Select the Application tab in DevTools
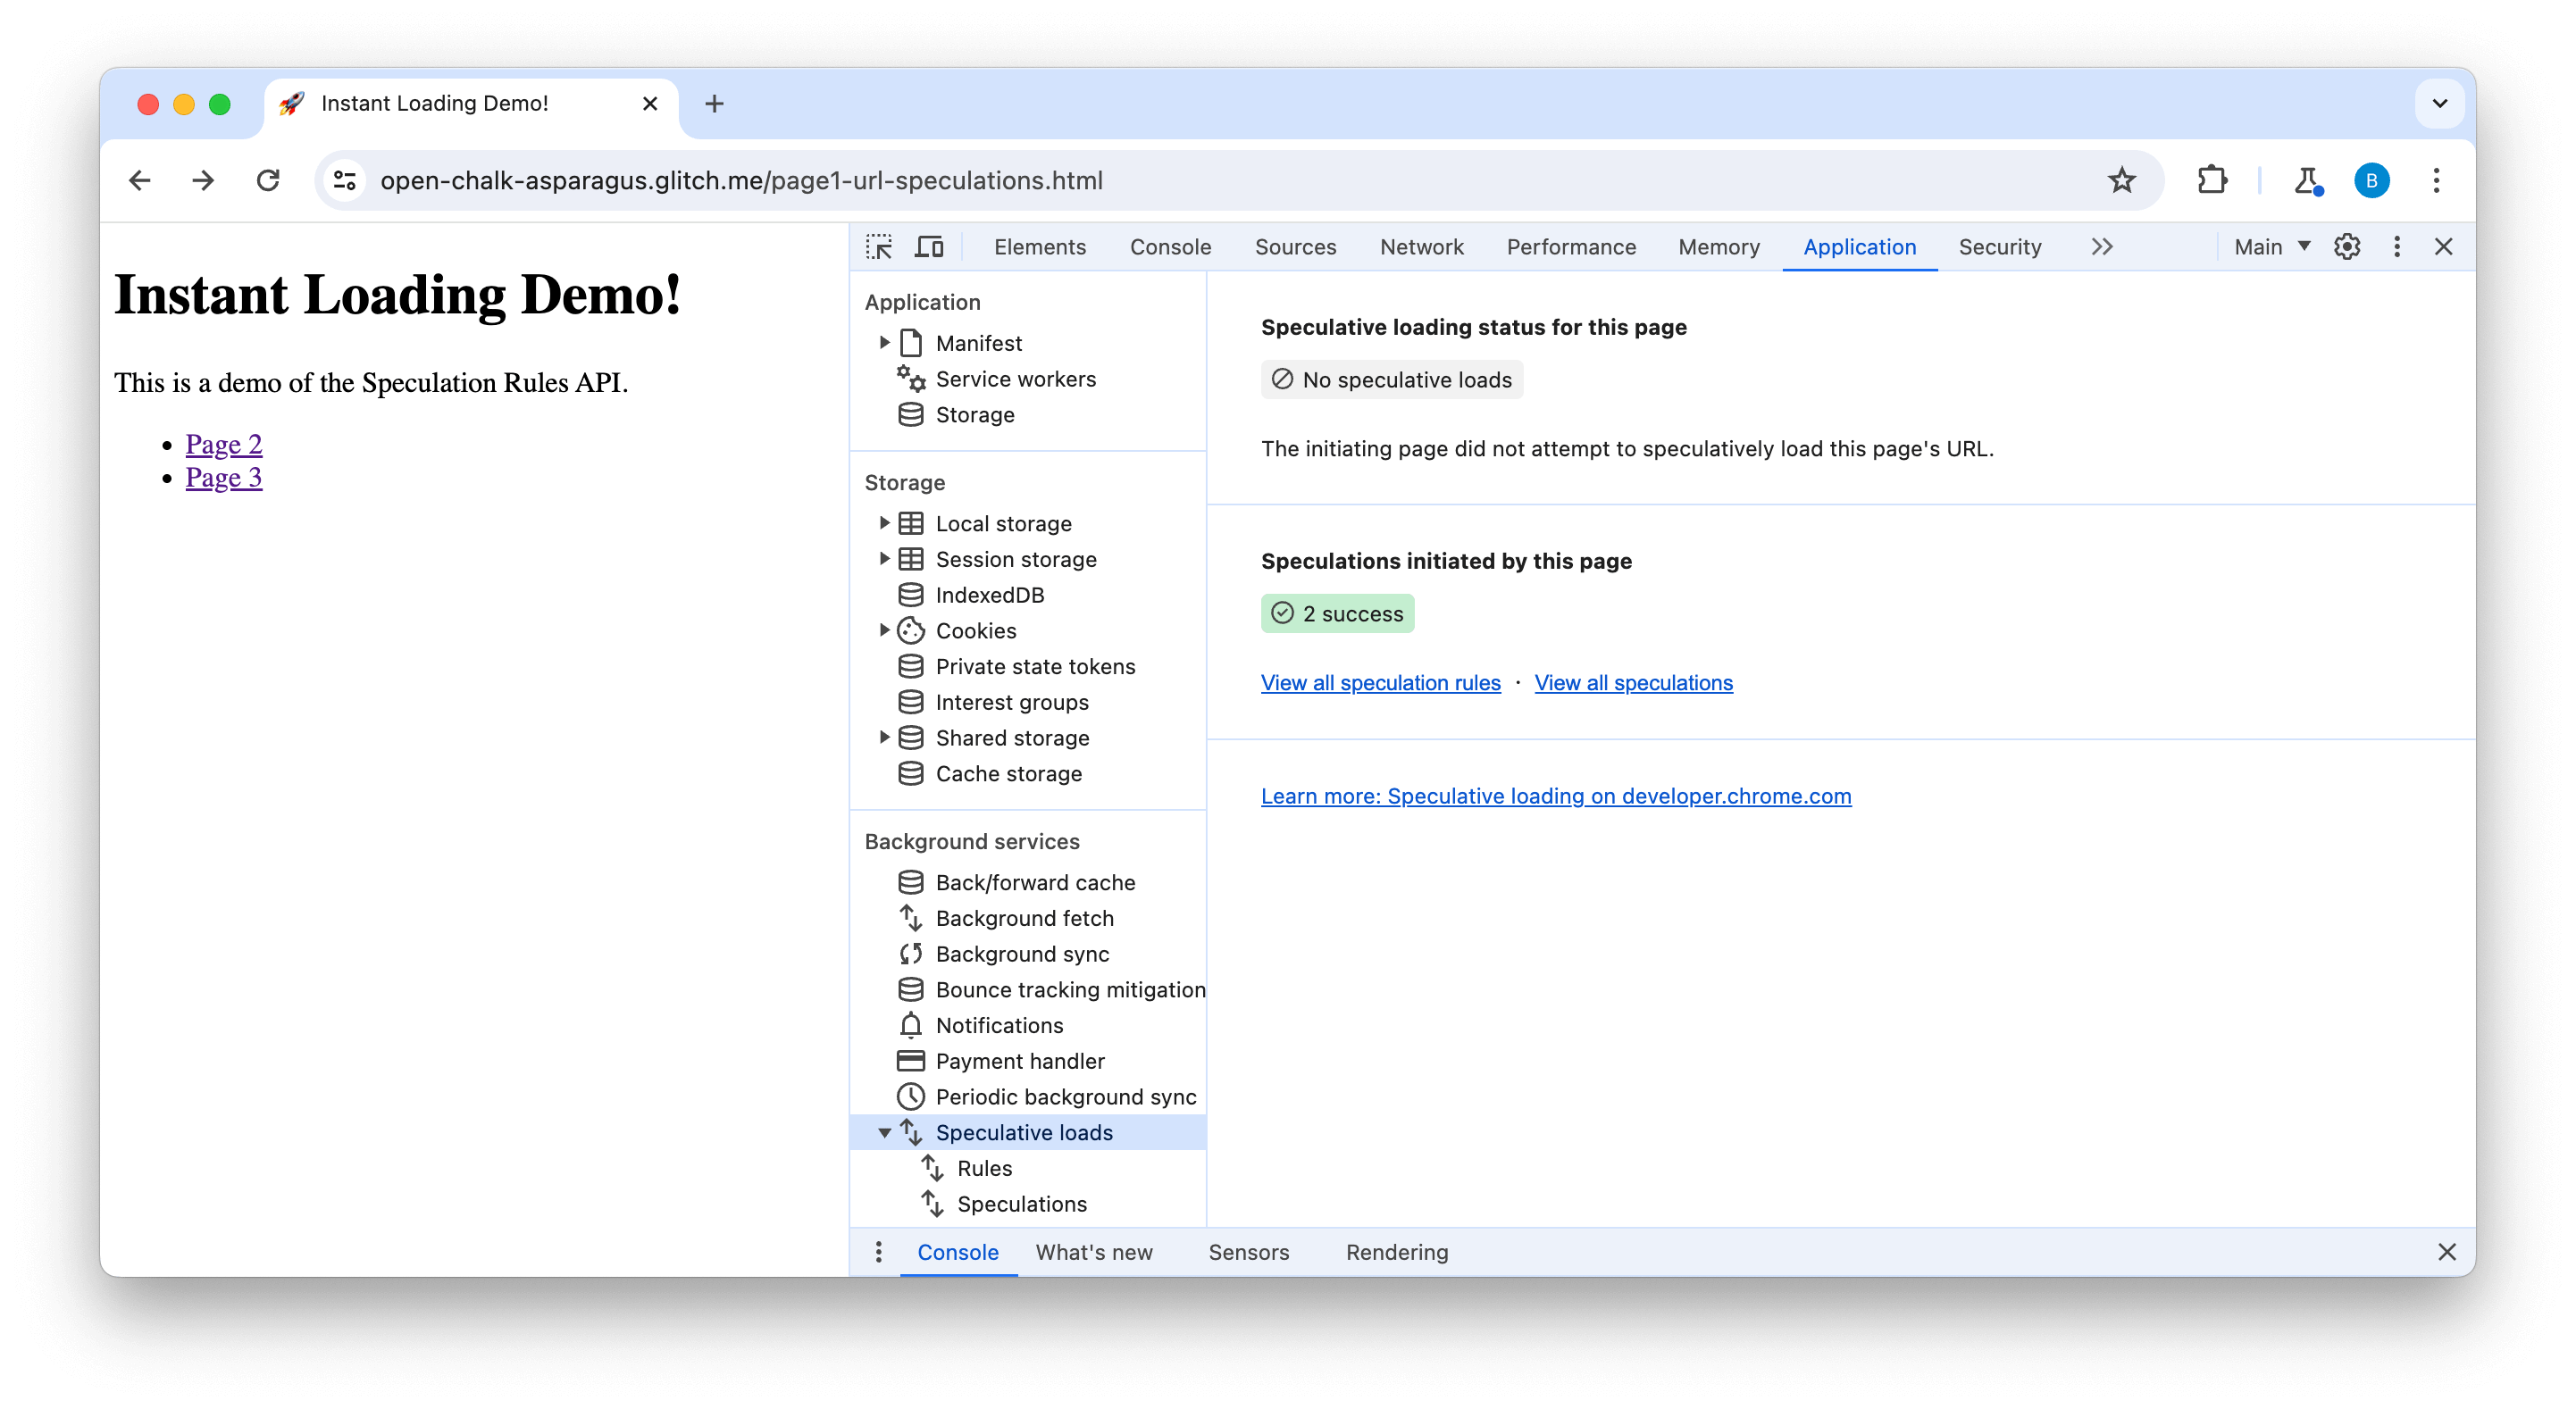Image resolution: width=2576 pixels, height=1409 pixels. pos(1859,246)
